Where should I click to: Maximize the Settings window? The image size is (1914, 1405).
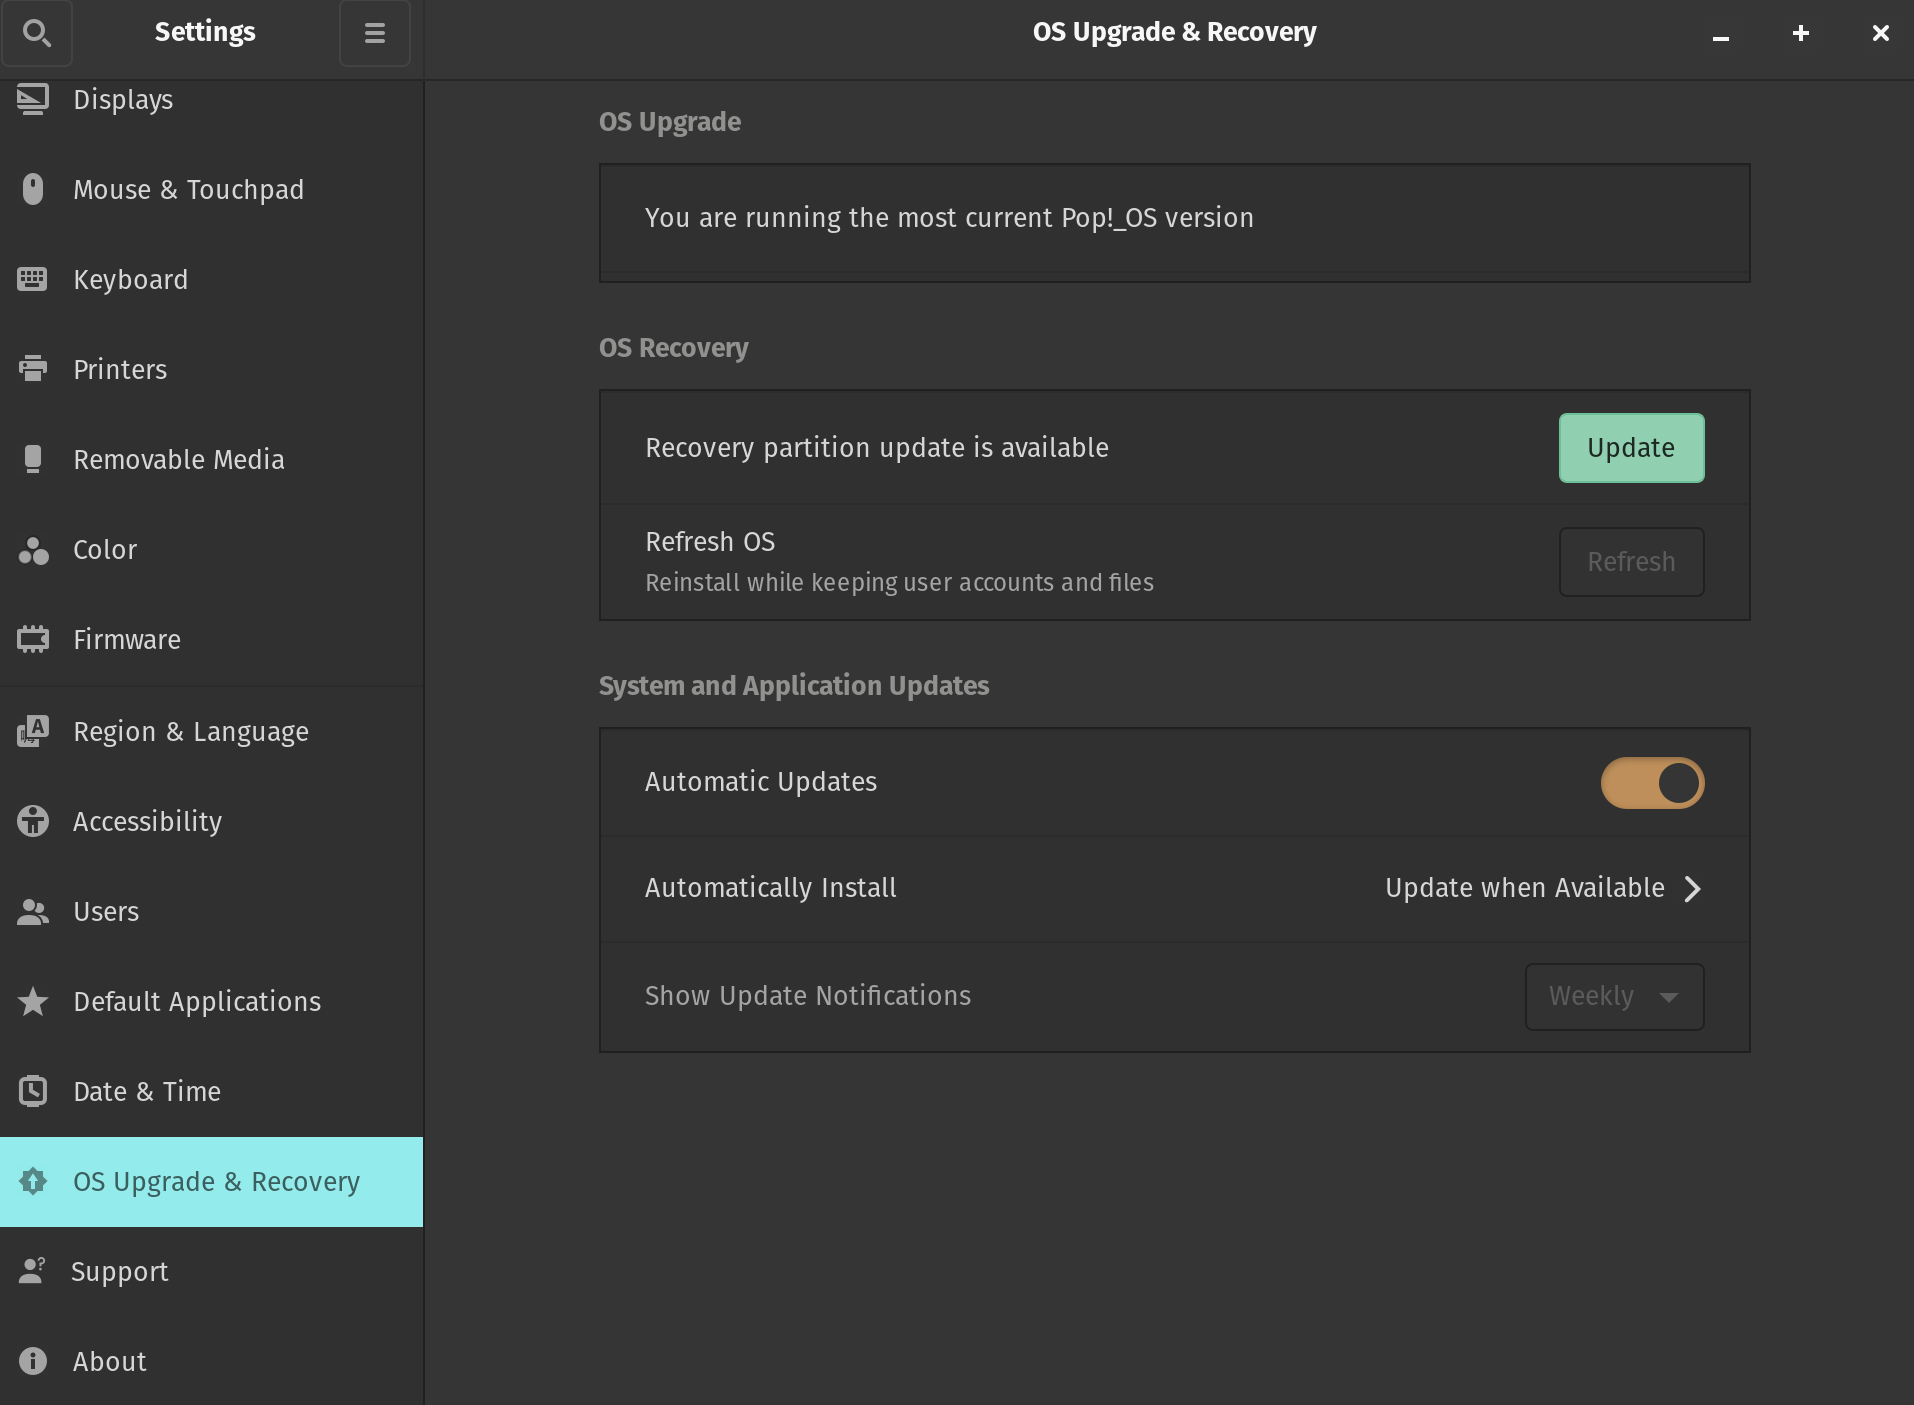click(1800, 33)
